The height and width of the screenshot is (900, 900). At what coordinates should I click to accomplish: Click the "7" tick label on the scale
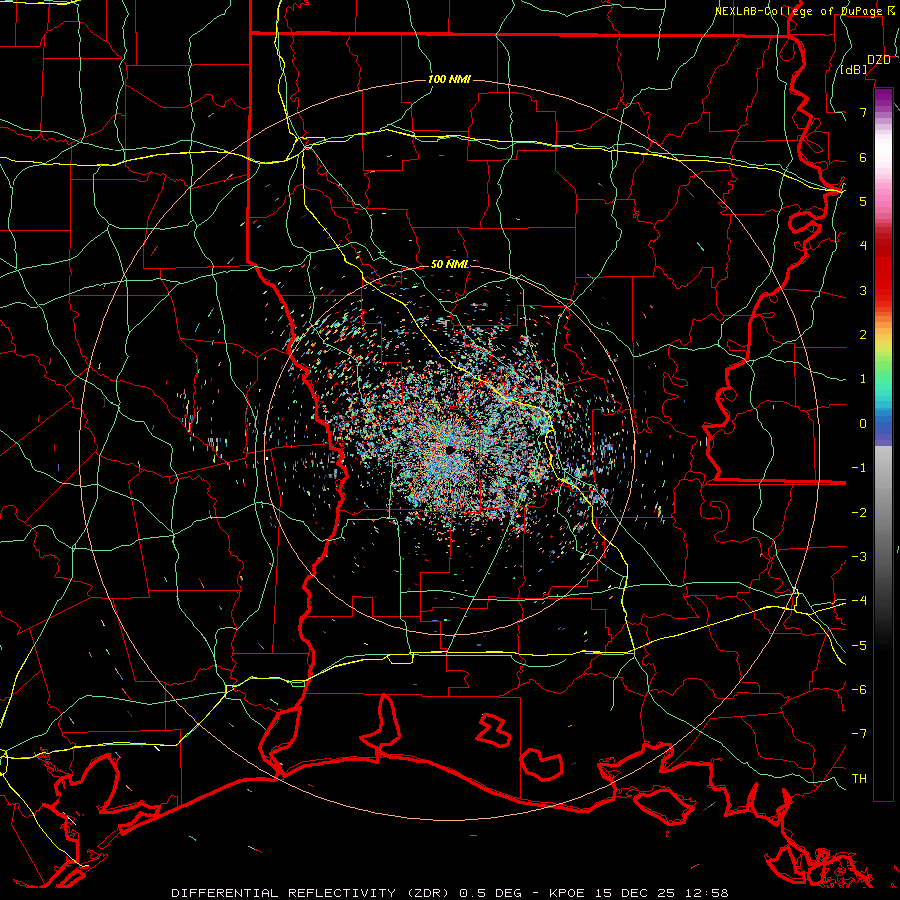(863, 112)
